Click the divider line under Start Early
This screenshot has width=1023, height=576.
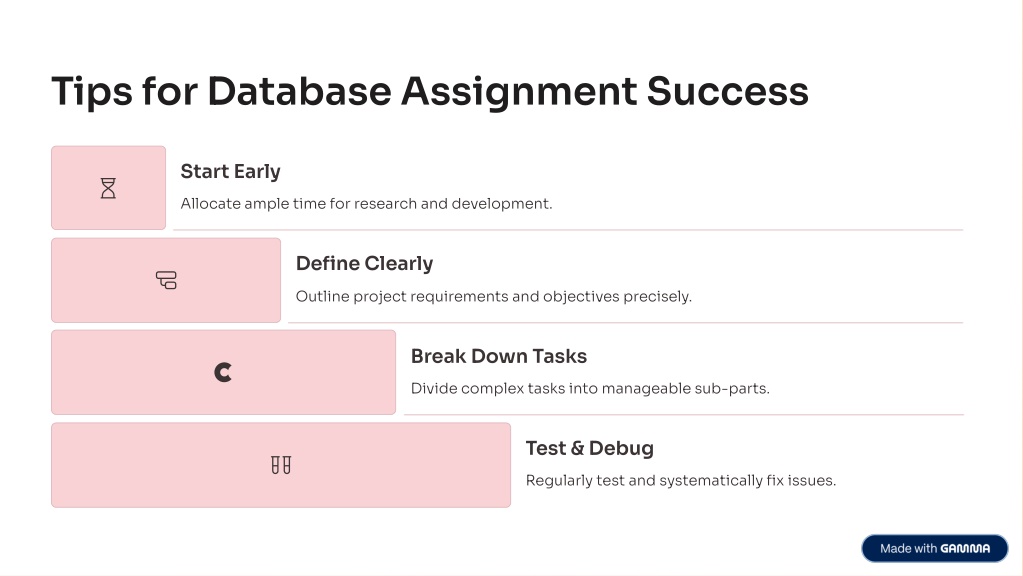coord(568,230)
